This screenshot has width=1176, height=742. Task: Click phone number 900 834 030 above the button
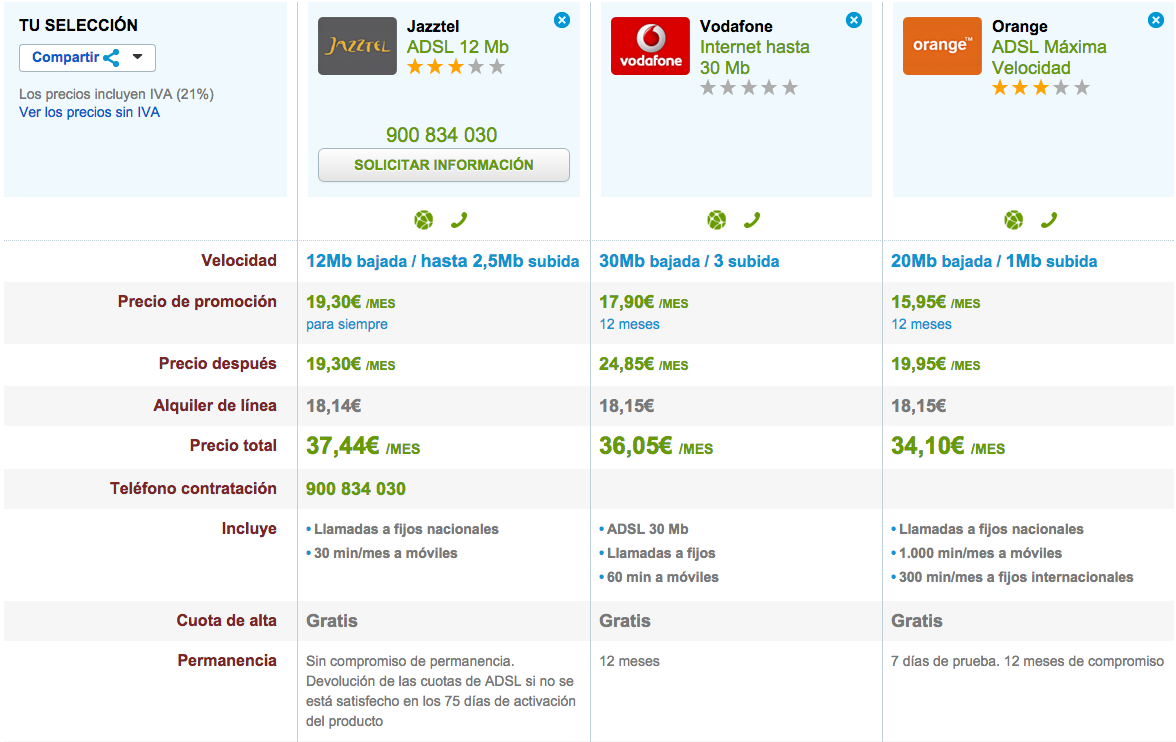[x=442, y=135]
